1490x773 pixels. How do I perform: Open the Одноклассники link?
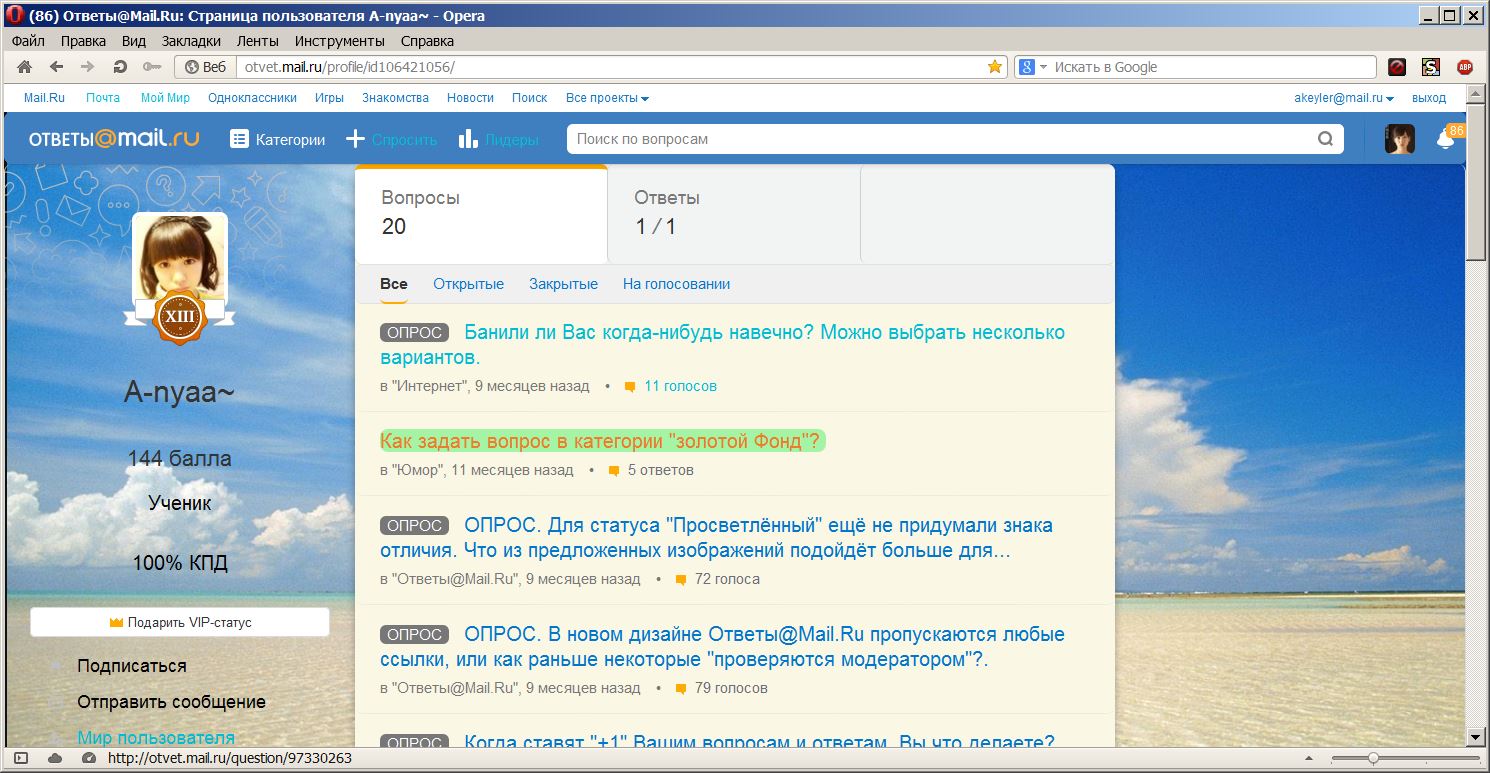click(x=253, y=98)
